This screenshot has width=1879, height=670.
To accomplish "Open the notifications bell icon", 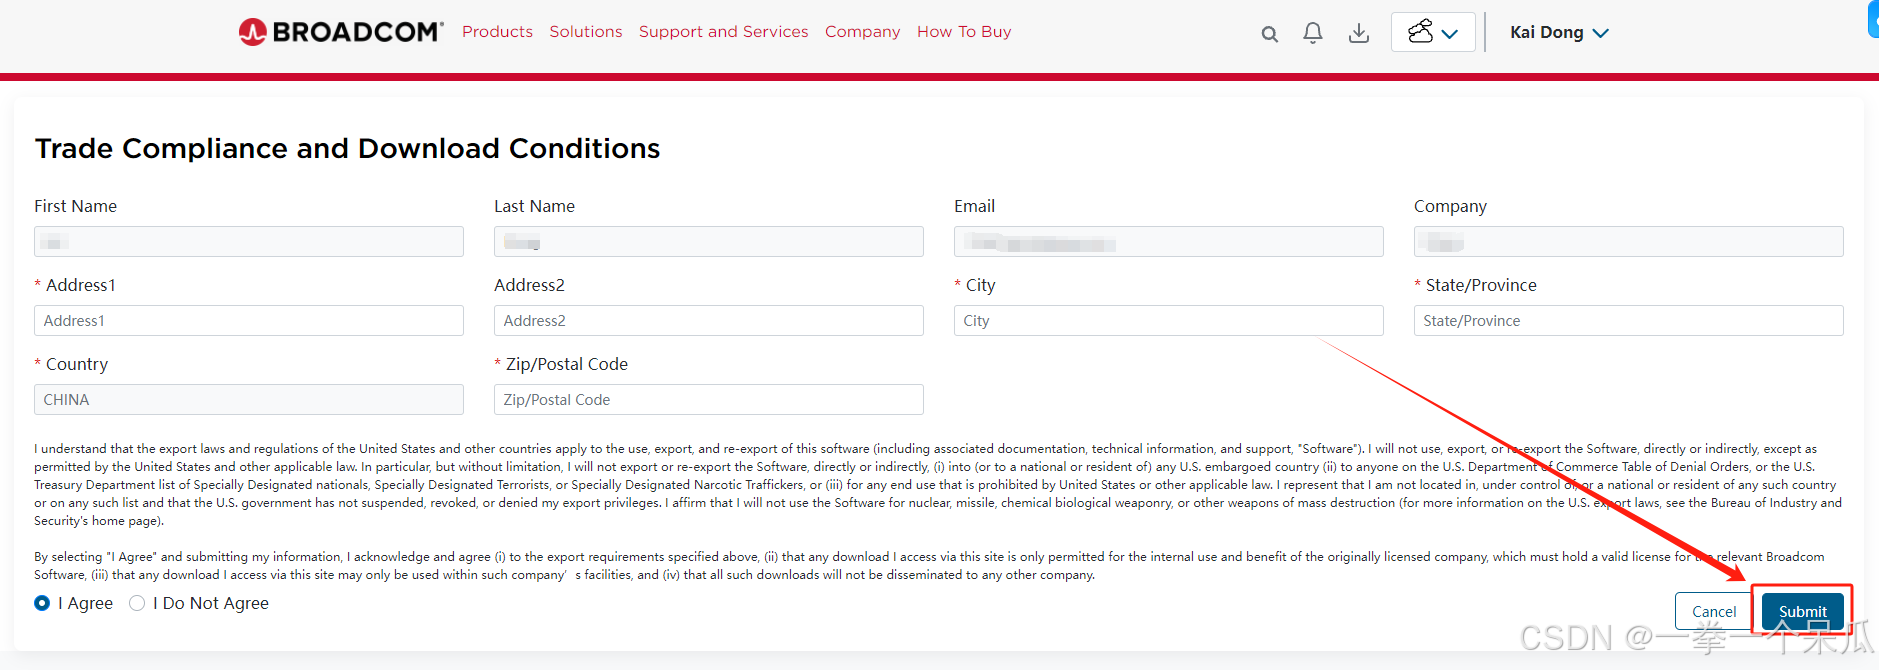I will coord(1313,33).
